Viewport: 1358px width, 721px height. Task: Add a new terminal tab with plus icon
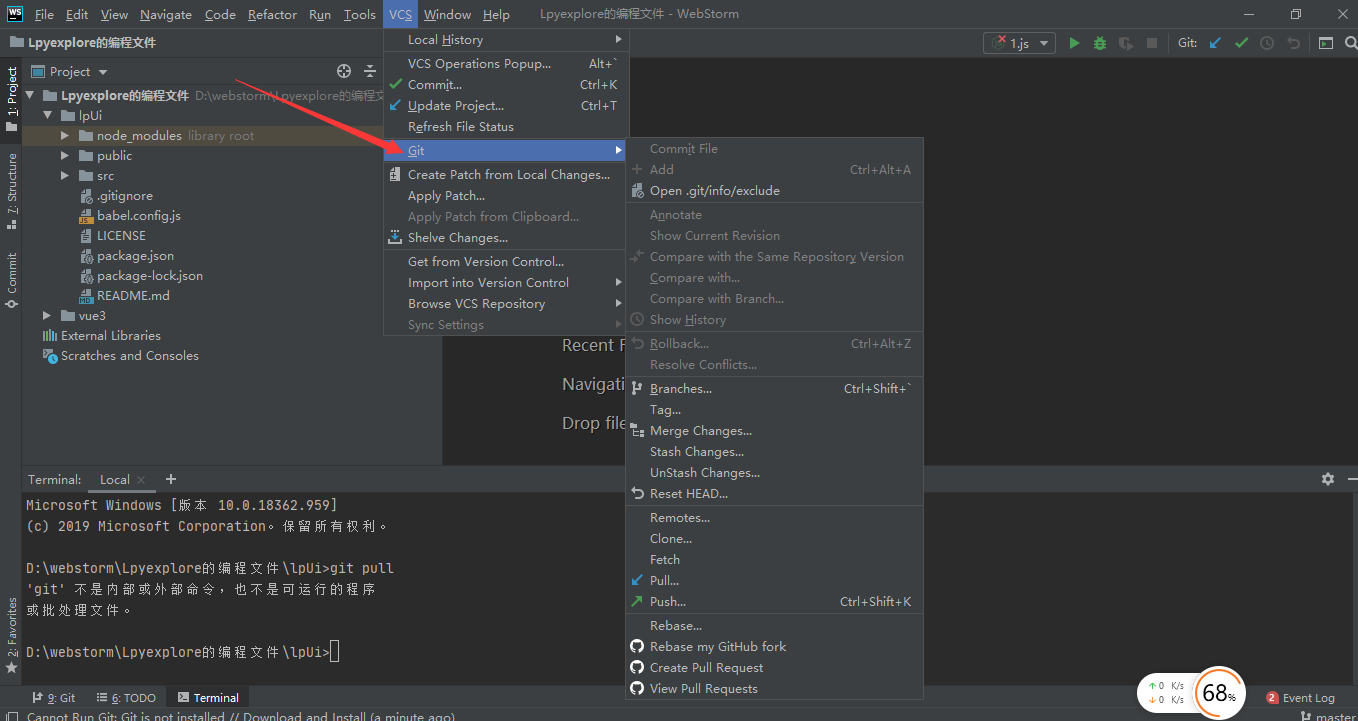click(x=171, y=479)
